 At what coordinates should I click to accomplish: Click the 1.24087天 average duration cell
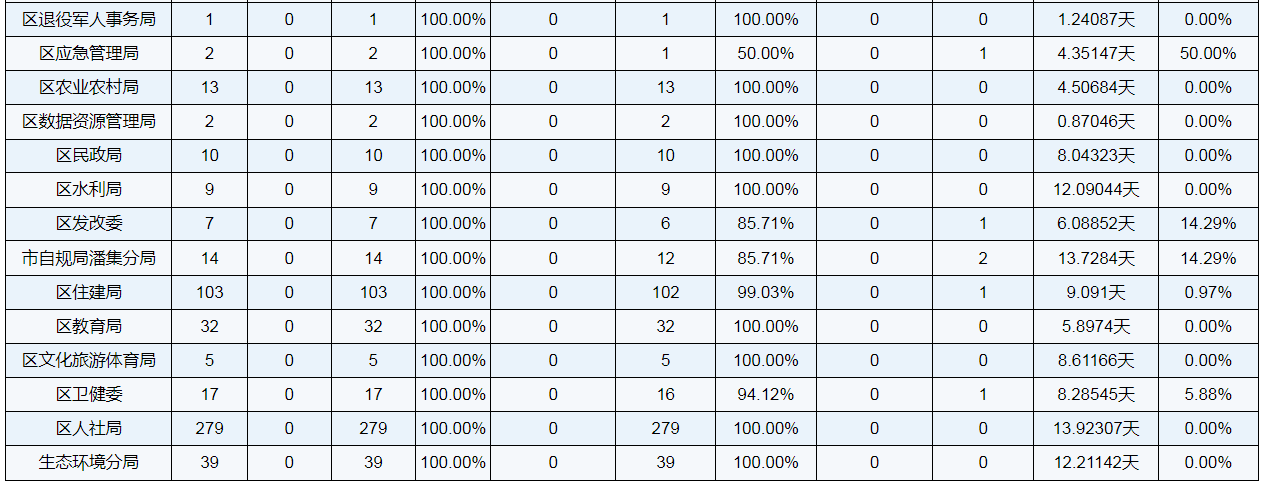1097,19
